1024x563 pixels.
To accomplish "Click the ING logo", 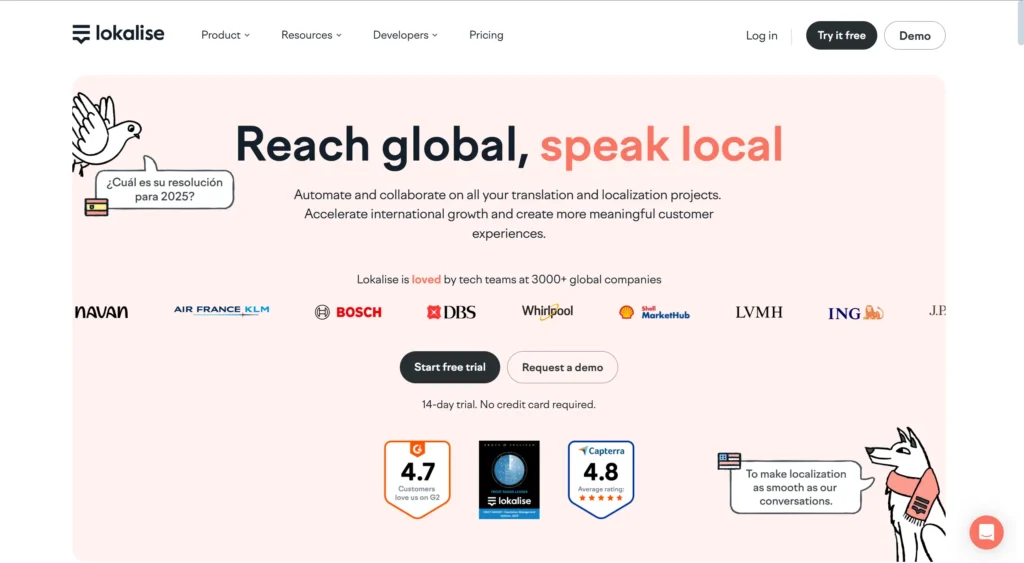I will 856,313.
